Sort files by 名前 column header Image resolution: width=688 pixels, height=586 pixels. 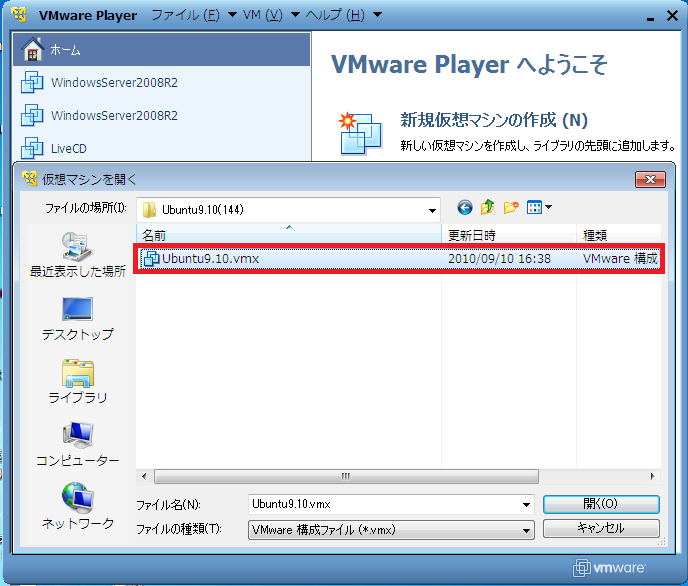point(288,235)
